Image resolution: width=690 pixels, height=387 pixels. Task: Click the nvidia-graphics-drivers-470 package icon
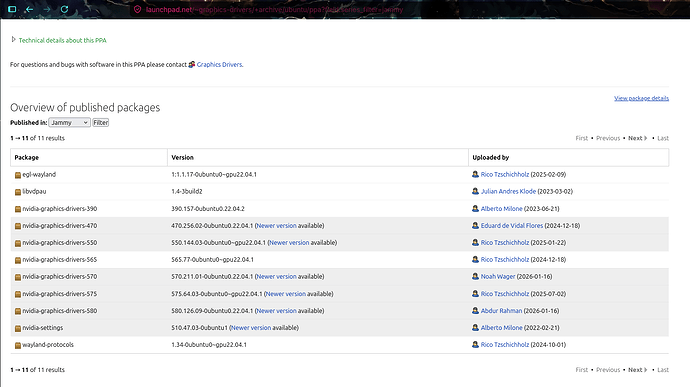(x=18, y=226)
